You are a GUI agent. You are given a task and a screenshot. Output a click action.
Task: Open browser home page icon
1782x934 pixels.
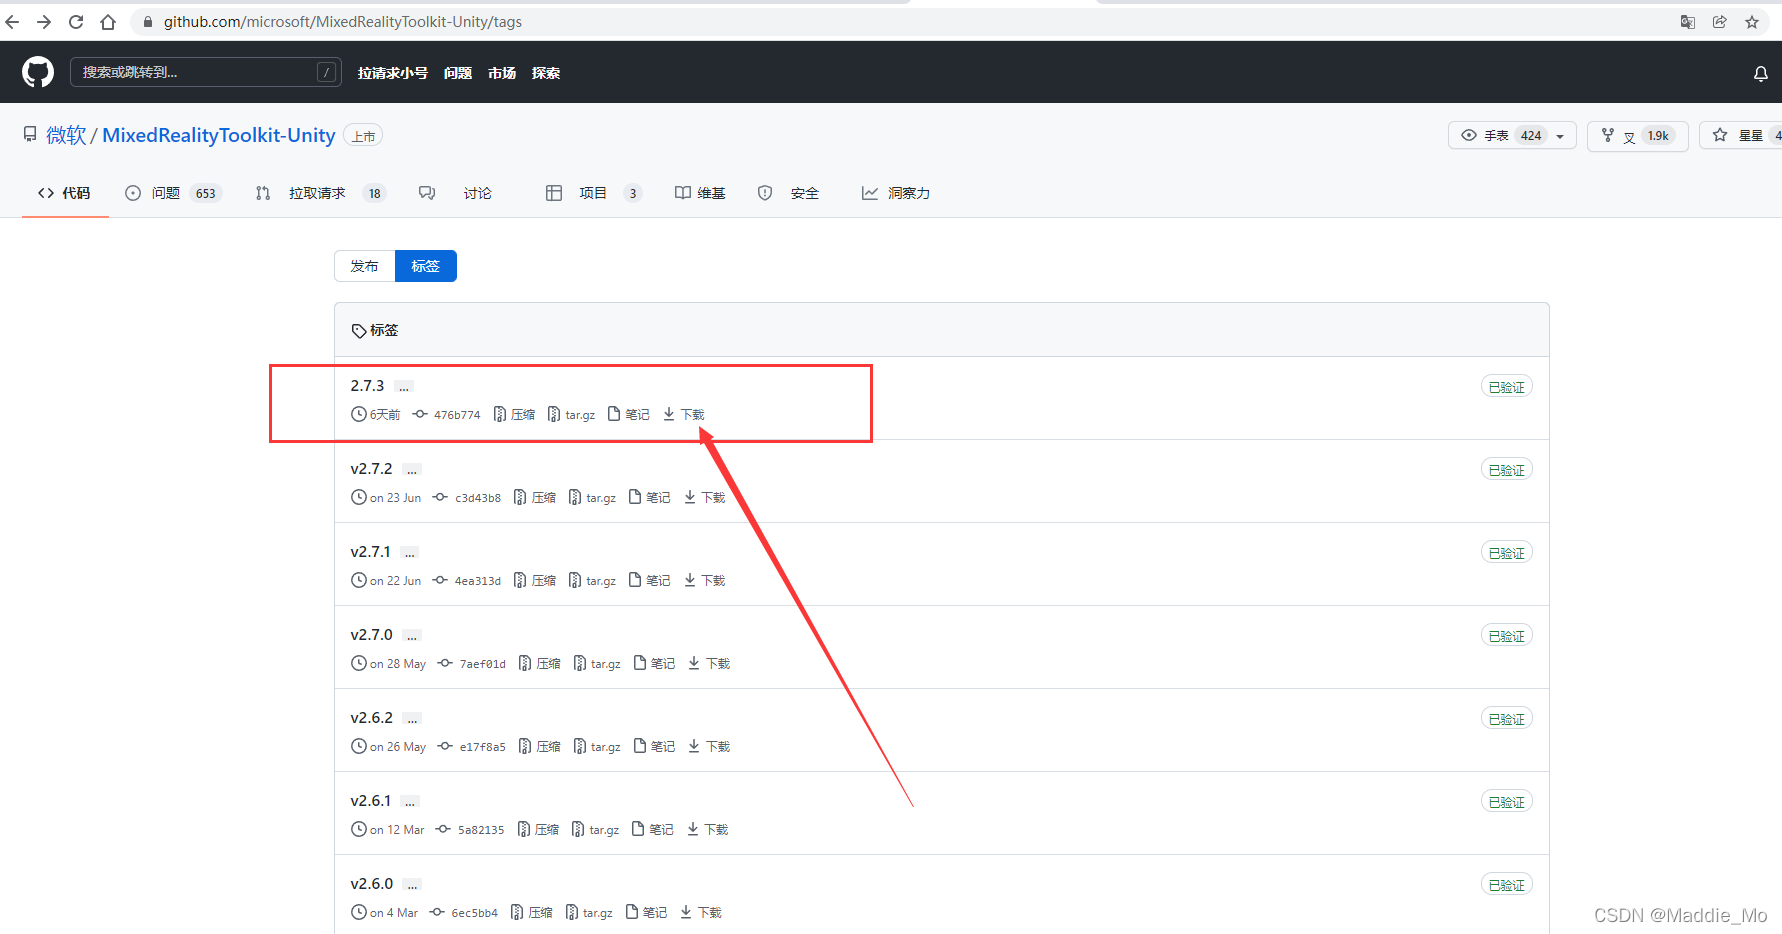tap(108, 22)
